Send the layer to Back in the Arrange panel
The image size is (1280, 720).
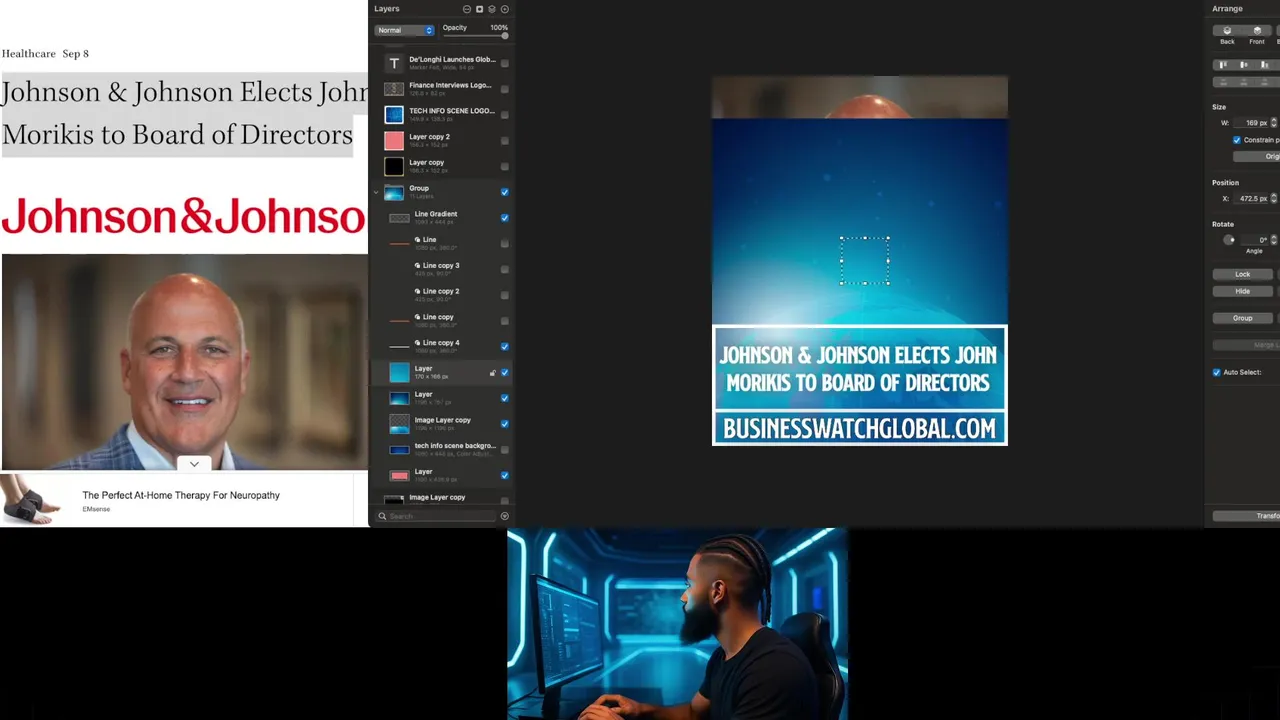coord(1227,31)
